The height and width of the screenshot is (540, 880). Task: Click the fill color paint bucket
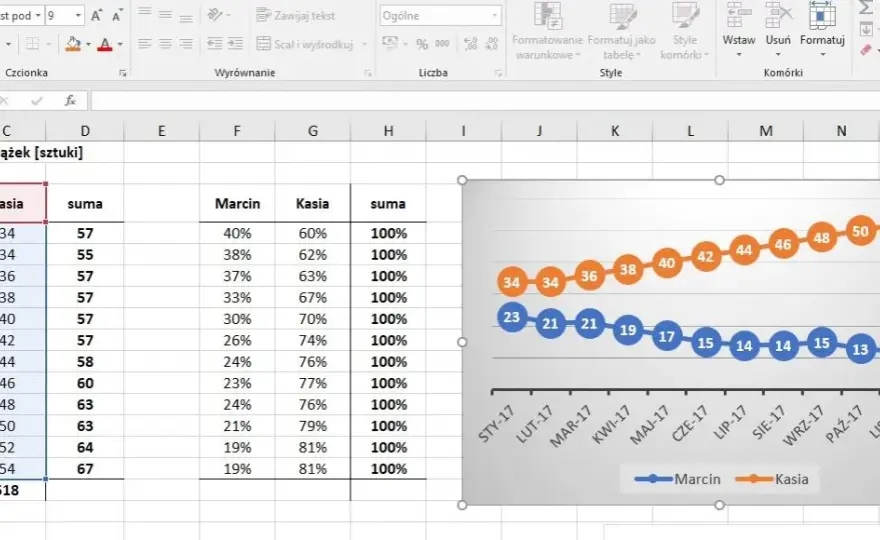pos(73,44)
